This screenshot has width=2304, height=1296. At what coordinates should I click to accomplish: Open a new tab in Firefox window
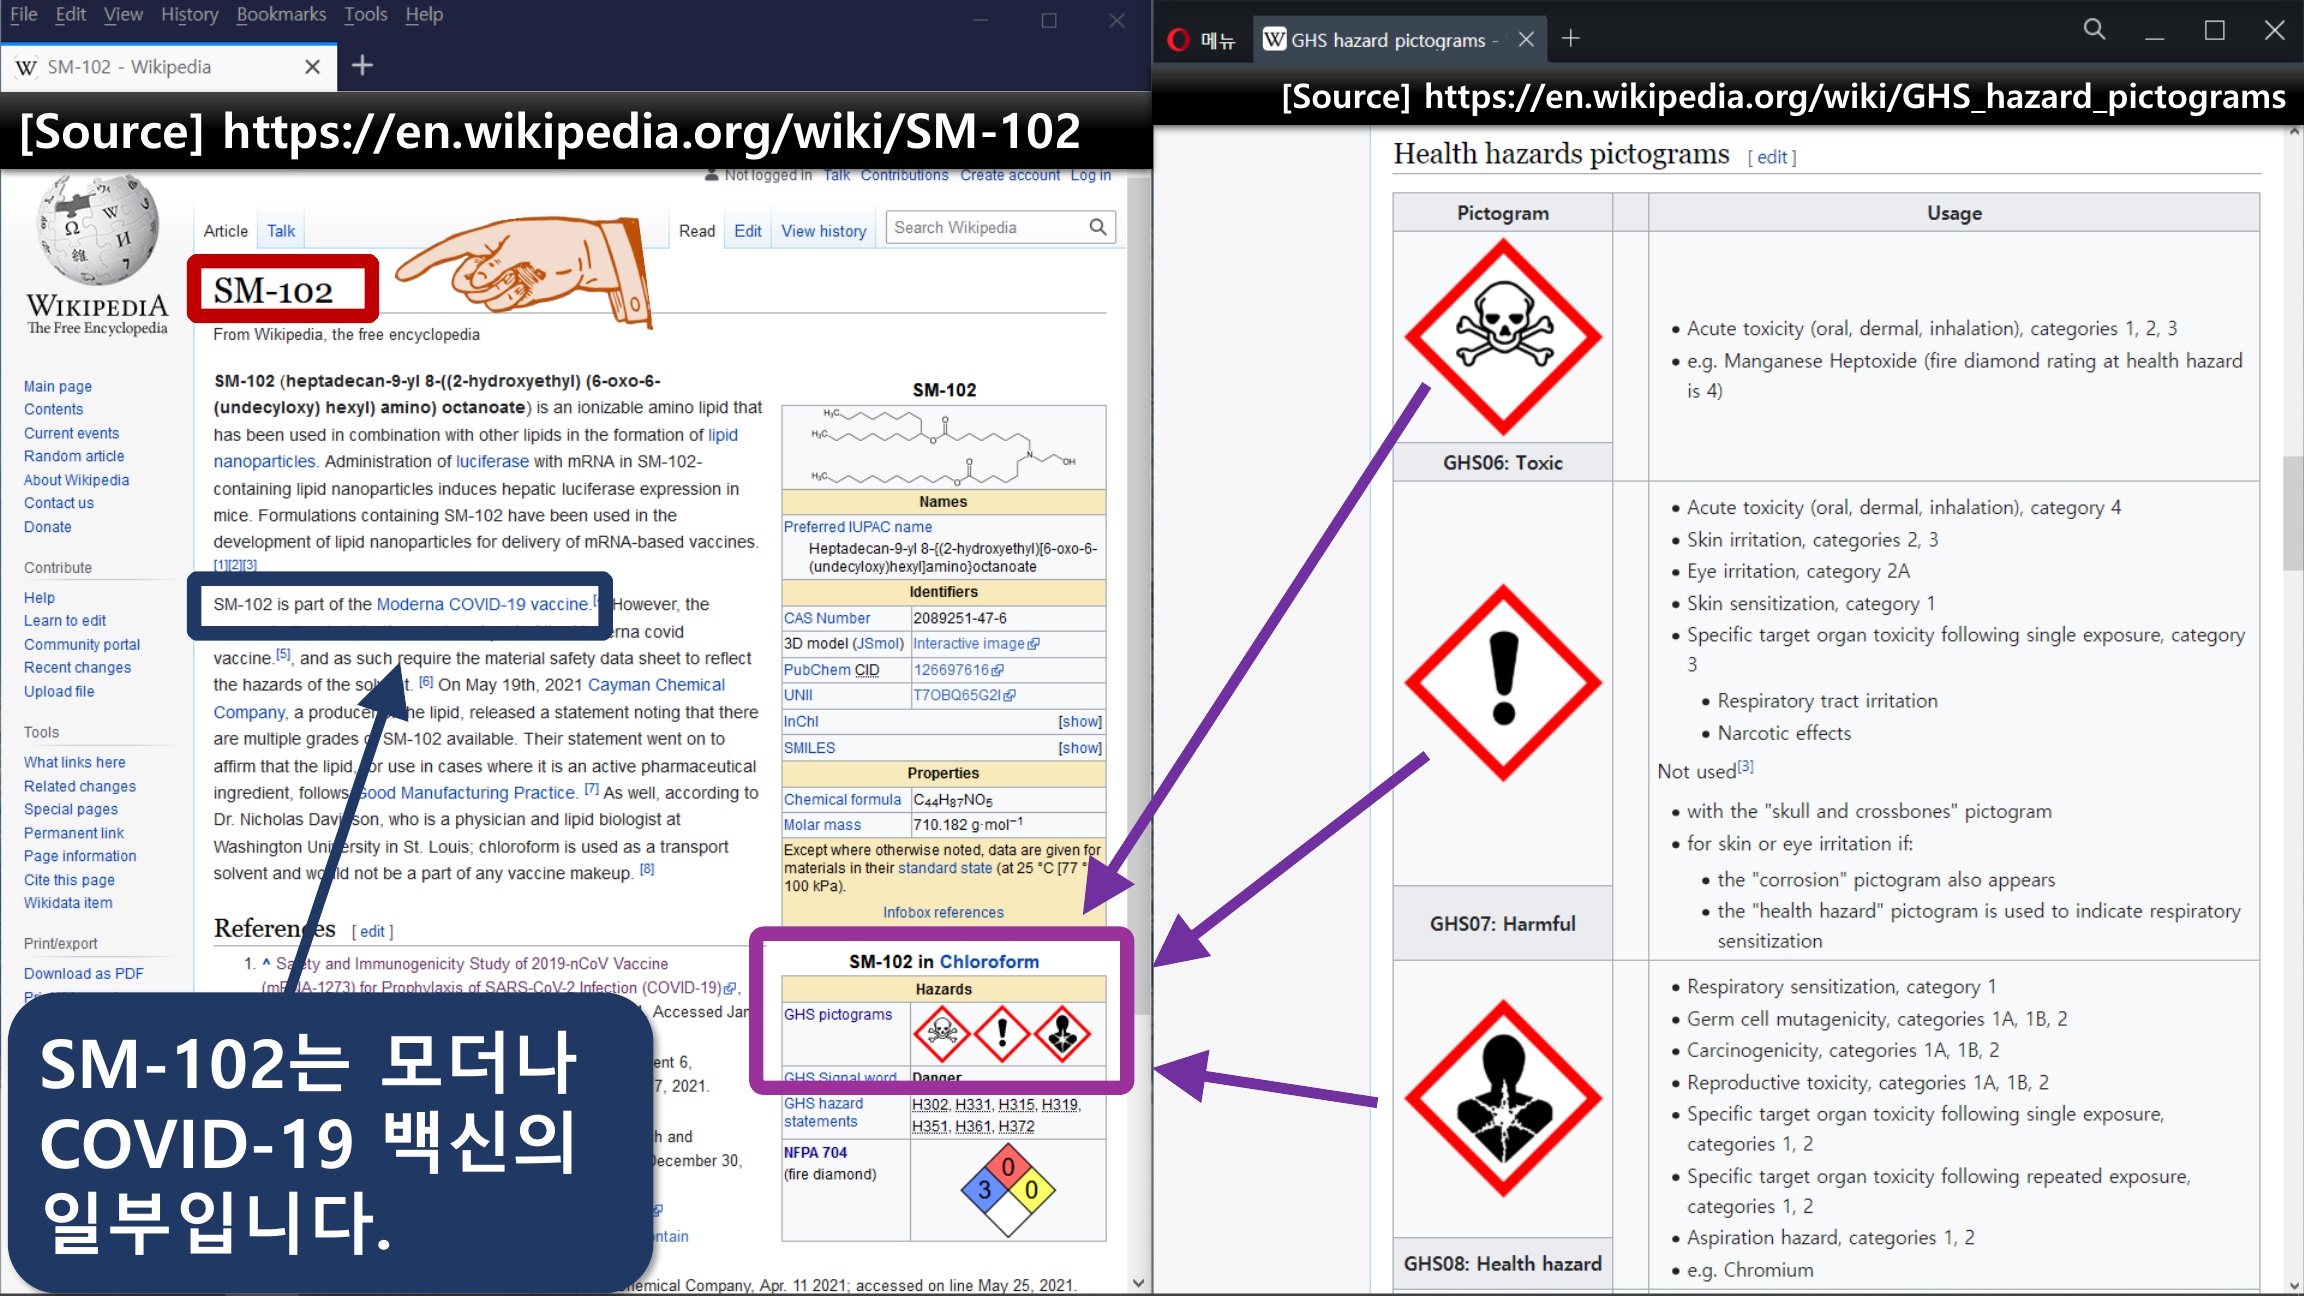(362, 66)
